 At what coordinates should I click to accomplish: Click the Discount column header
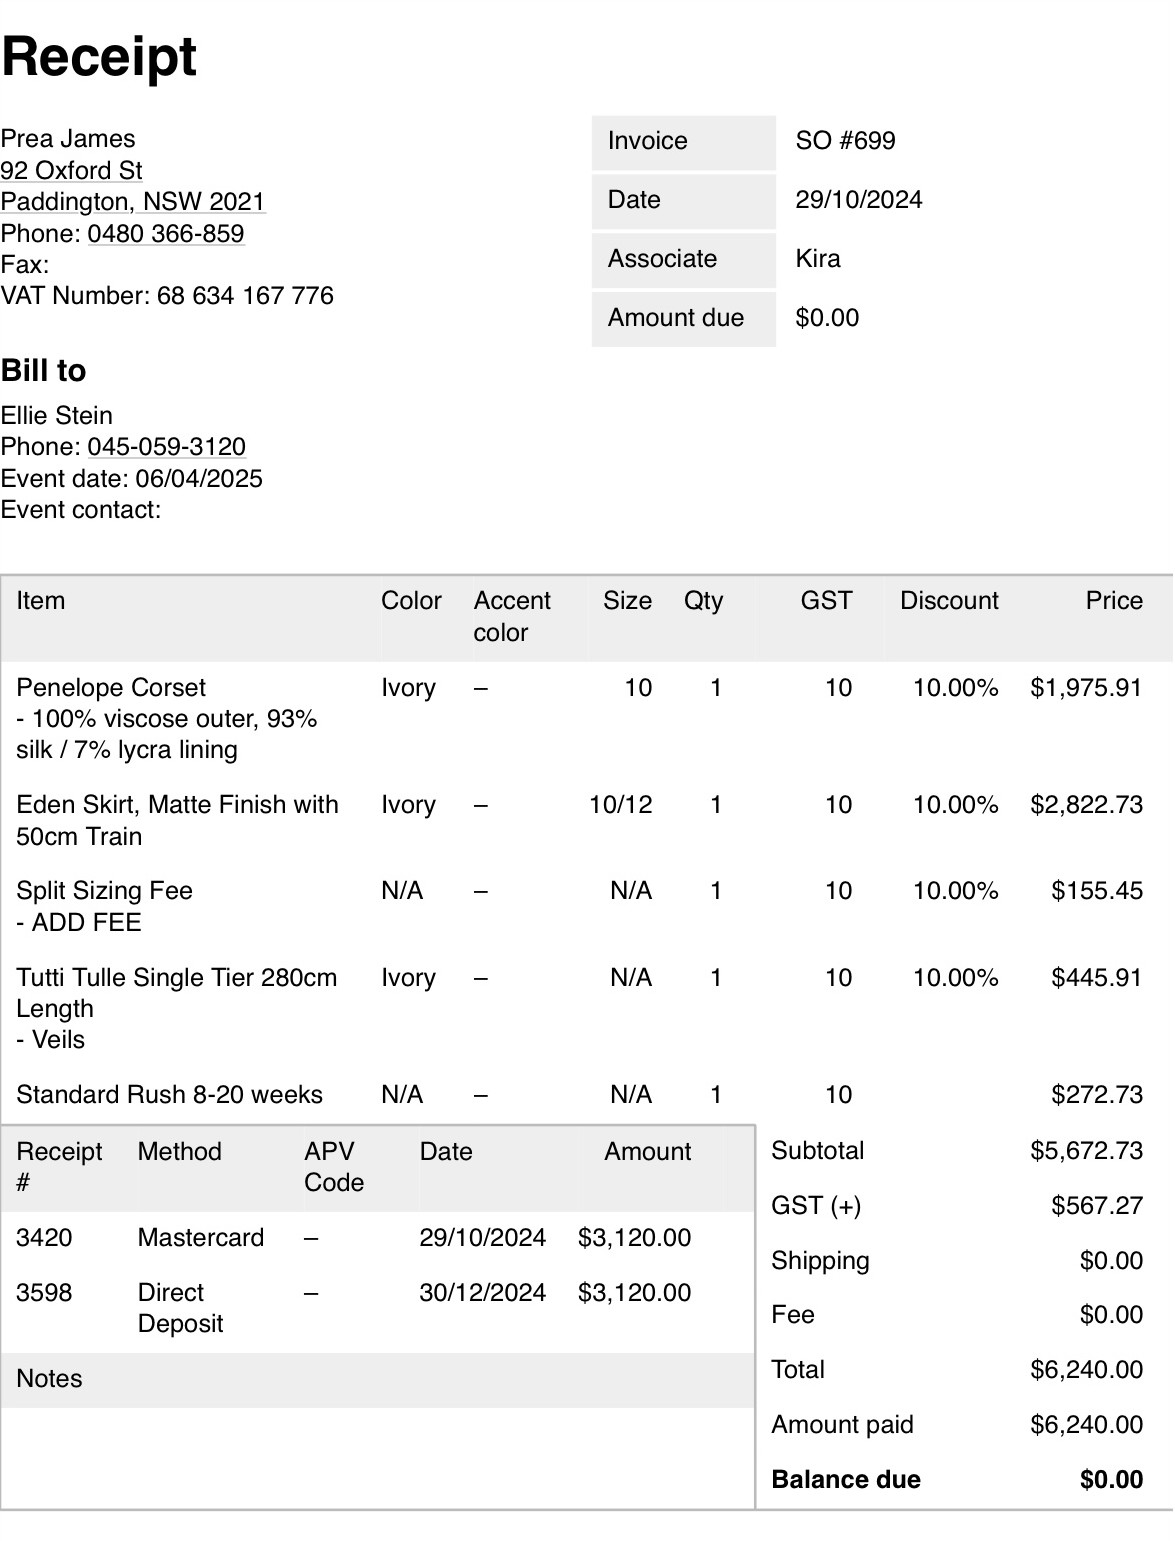pyautogui.click(x=949, y=601)
